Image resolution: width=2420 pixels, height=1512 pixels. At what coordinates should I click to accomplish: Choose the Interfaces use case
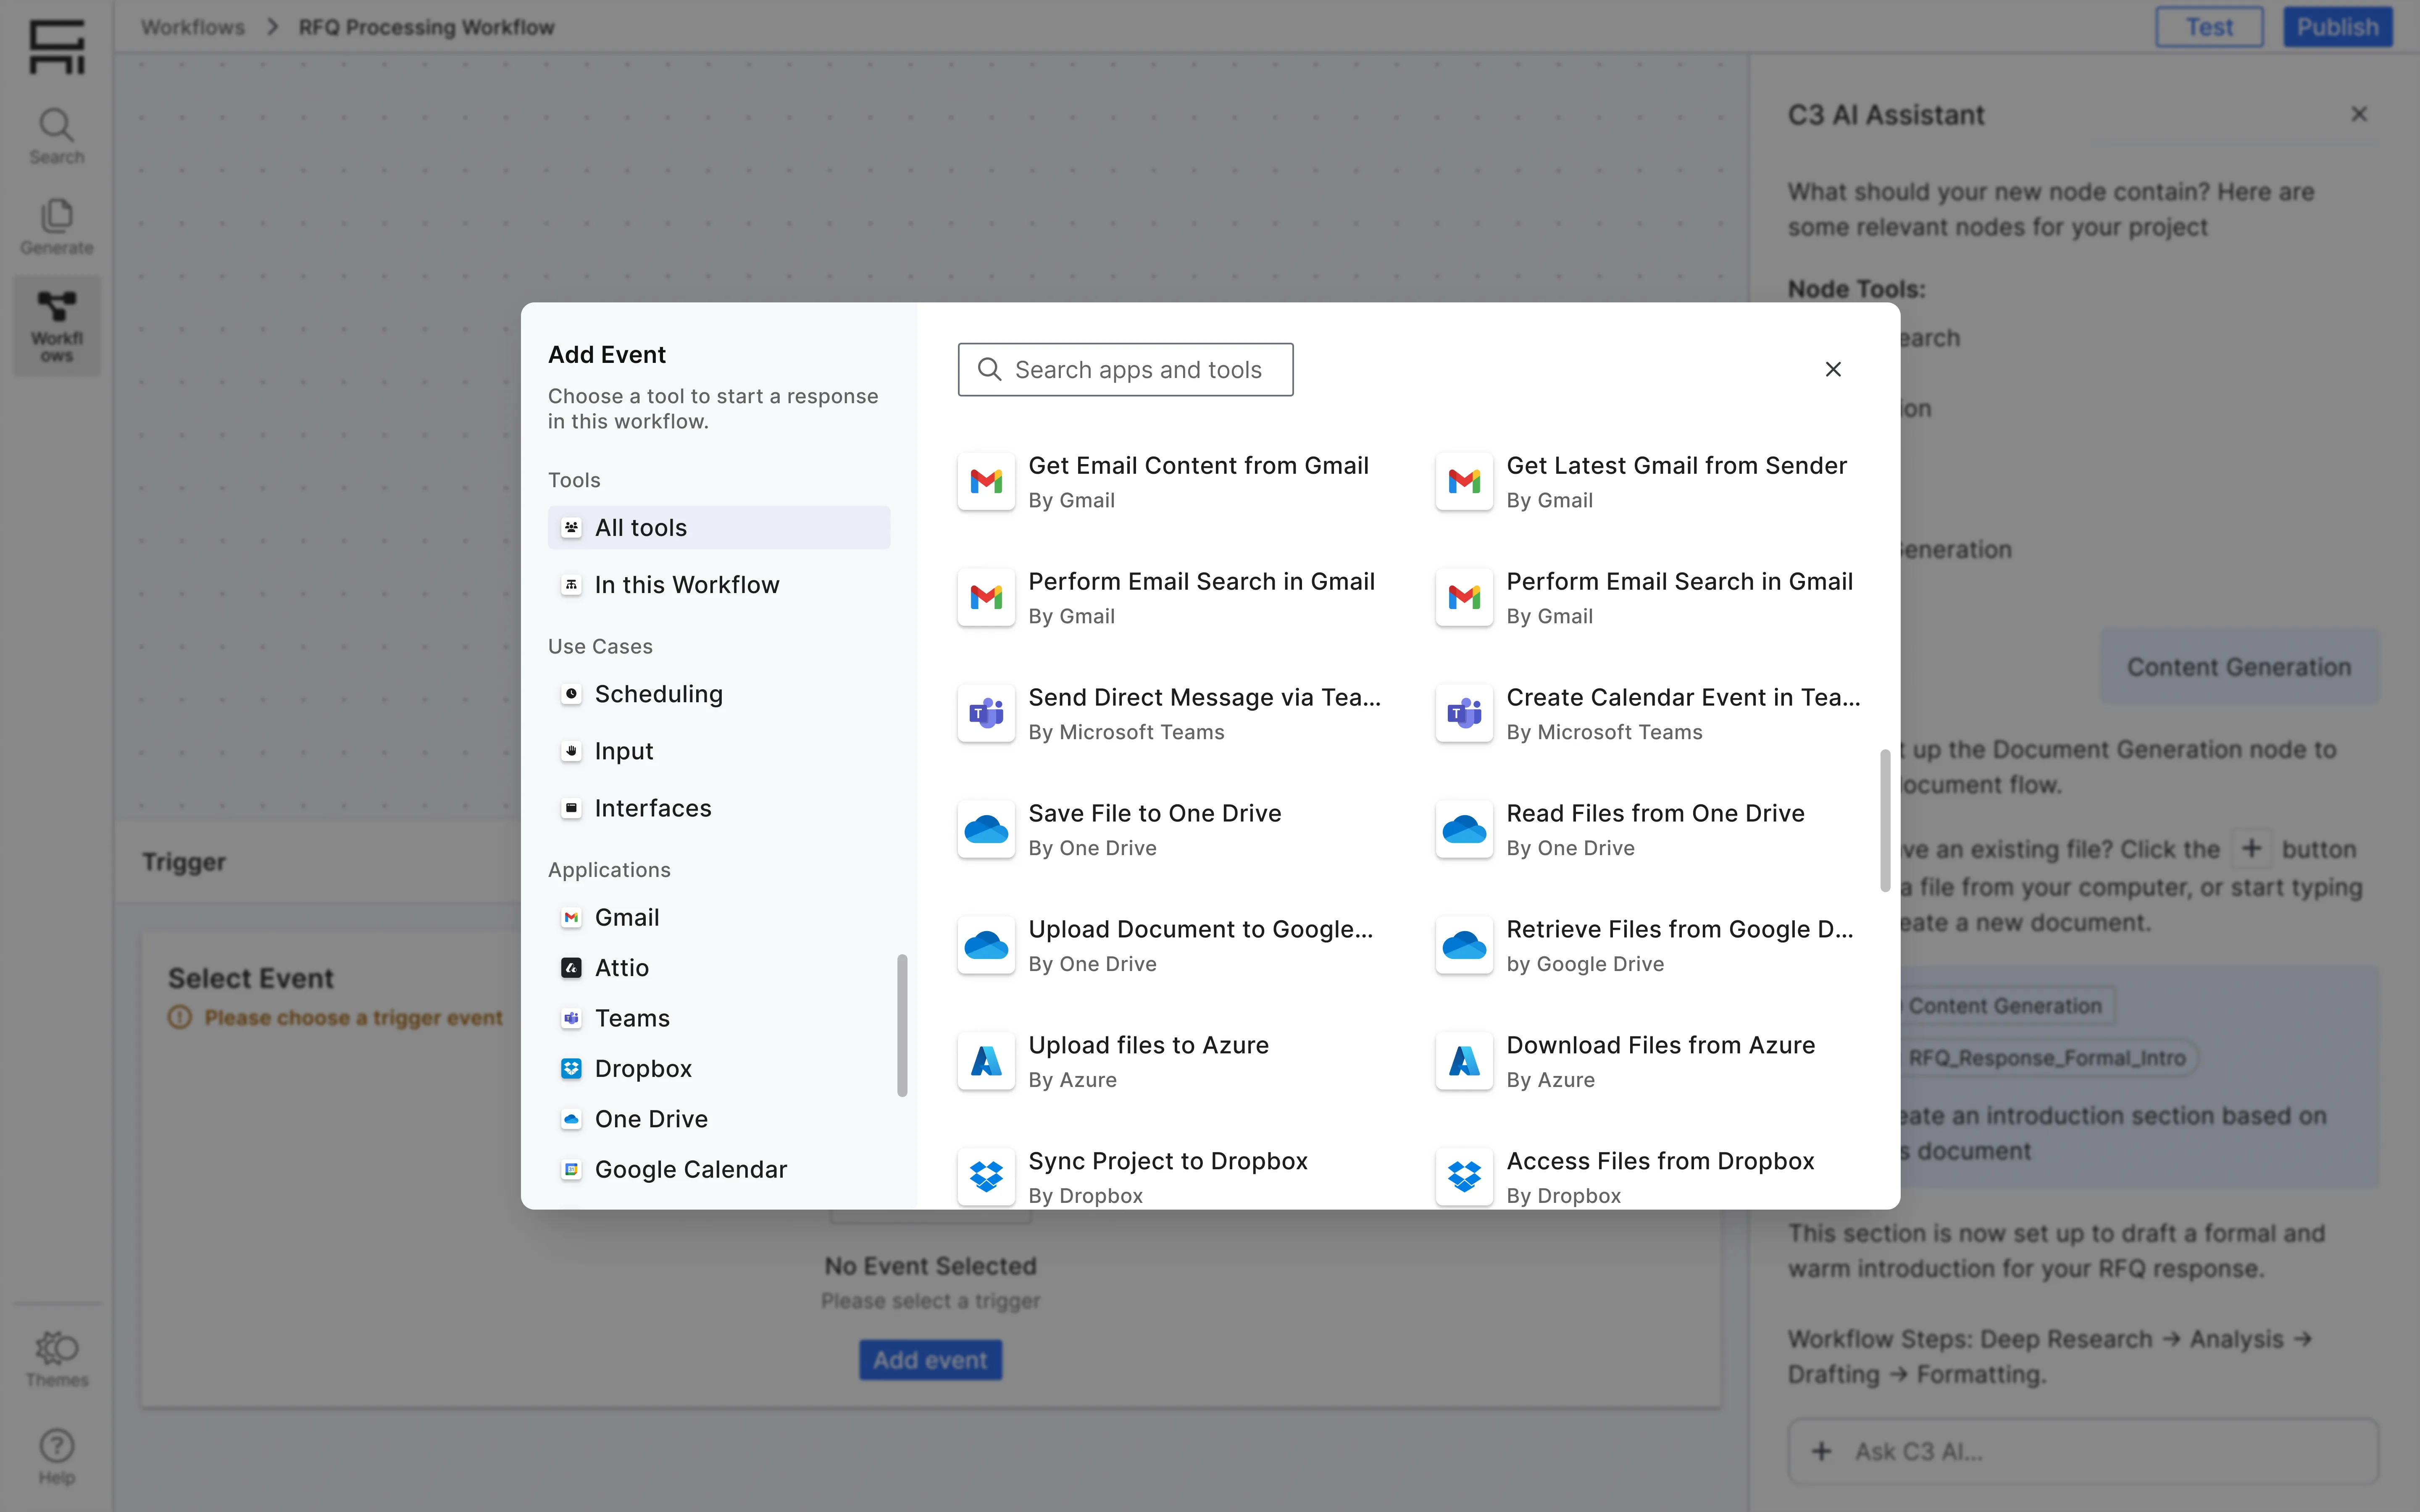[x=718, y=808]
